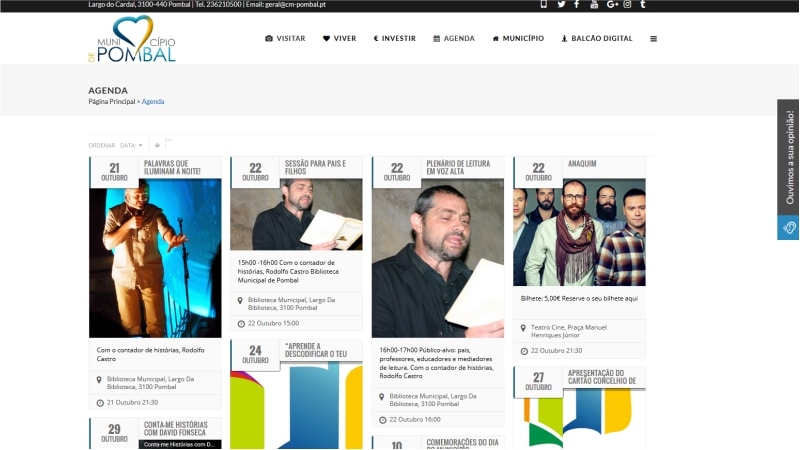Screen dimensions: 800x450
Task: Click 'Bilhete: 5,00€ Reserve o seu bilhete aqui'
Action: 579,298
